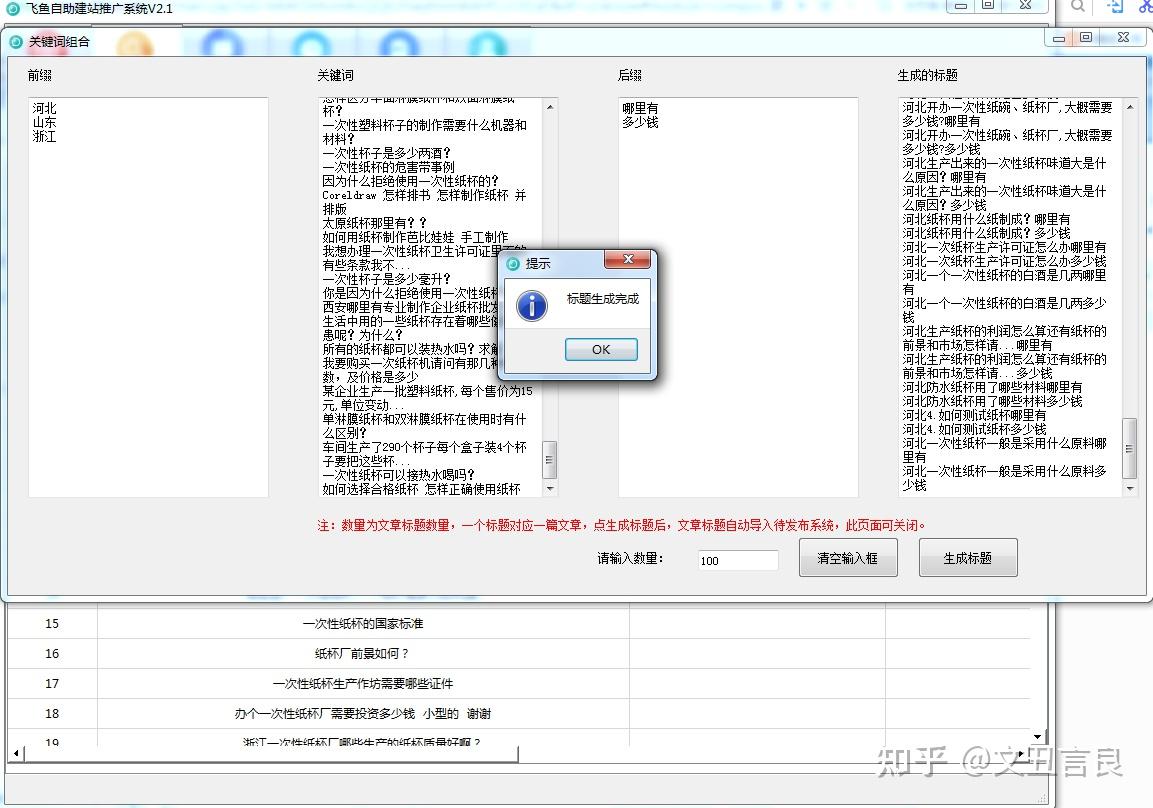Close the 飞鱼自助建站推广系统 main window
Screen dimensions: 1153x808
(x=1026, y=5)
